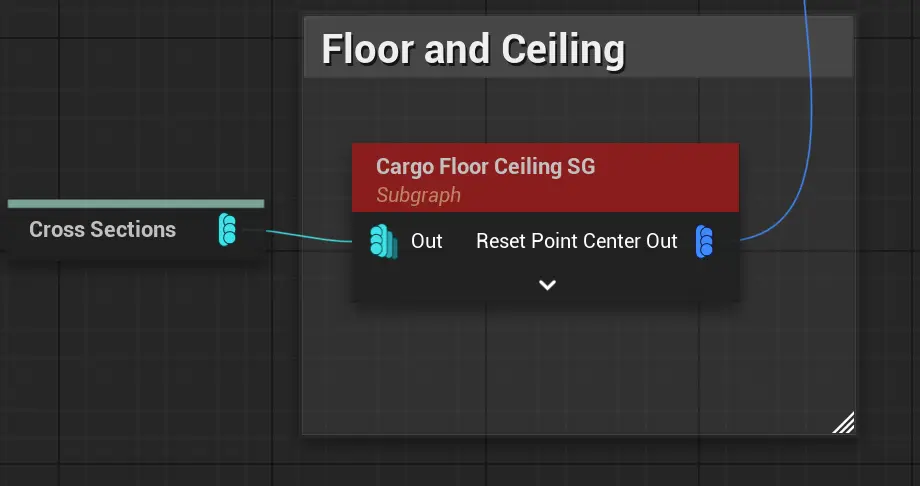
Task: Click the Reset Point Center Out label
Action: [x=576, y=241]
